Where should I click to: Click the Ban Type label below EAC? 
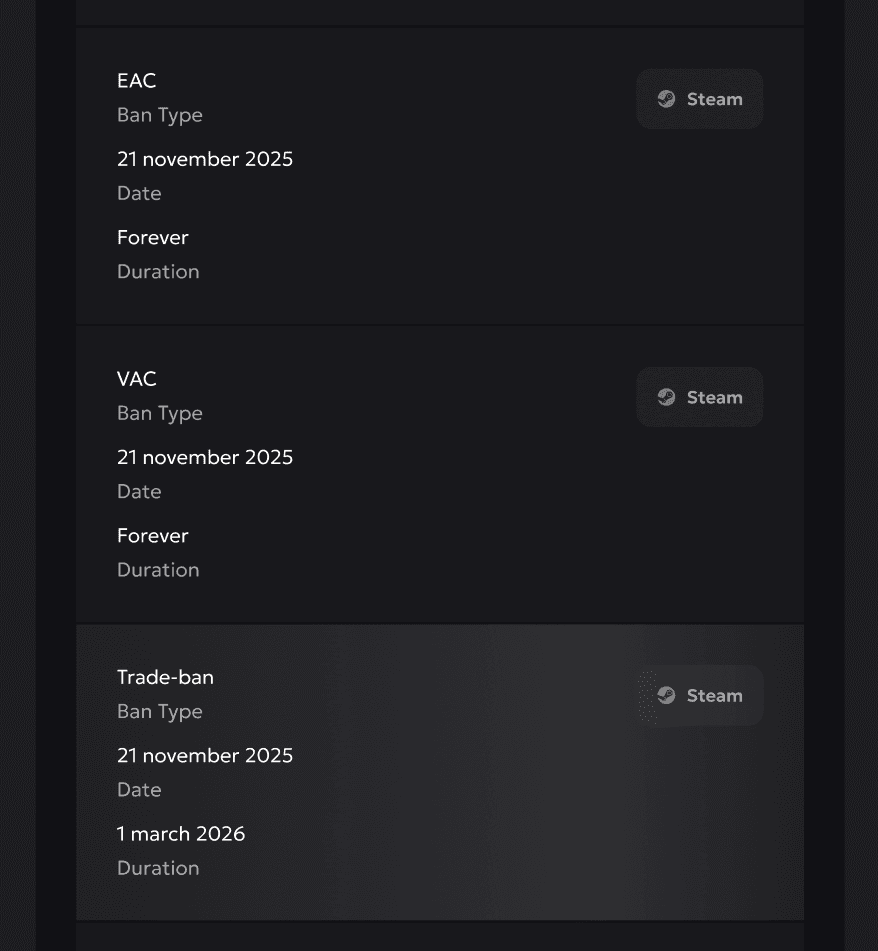click(x=159, y=115)
